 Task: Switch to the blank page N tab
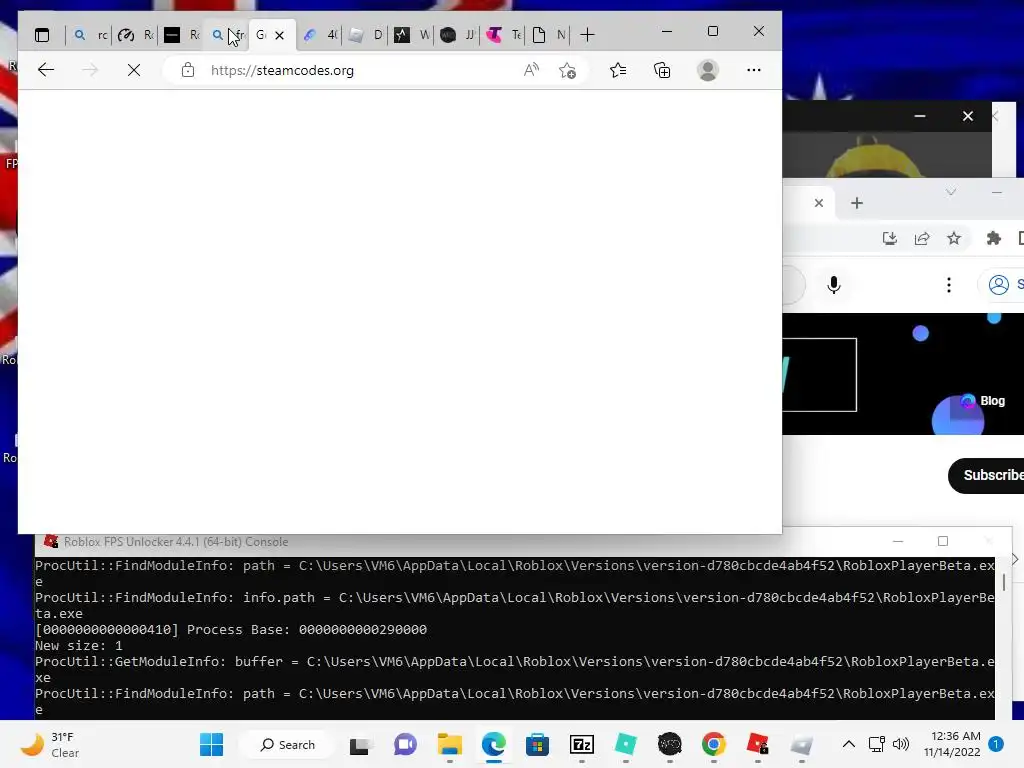549,35
